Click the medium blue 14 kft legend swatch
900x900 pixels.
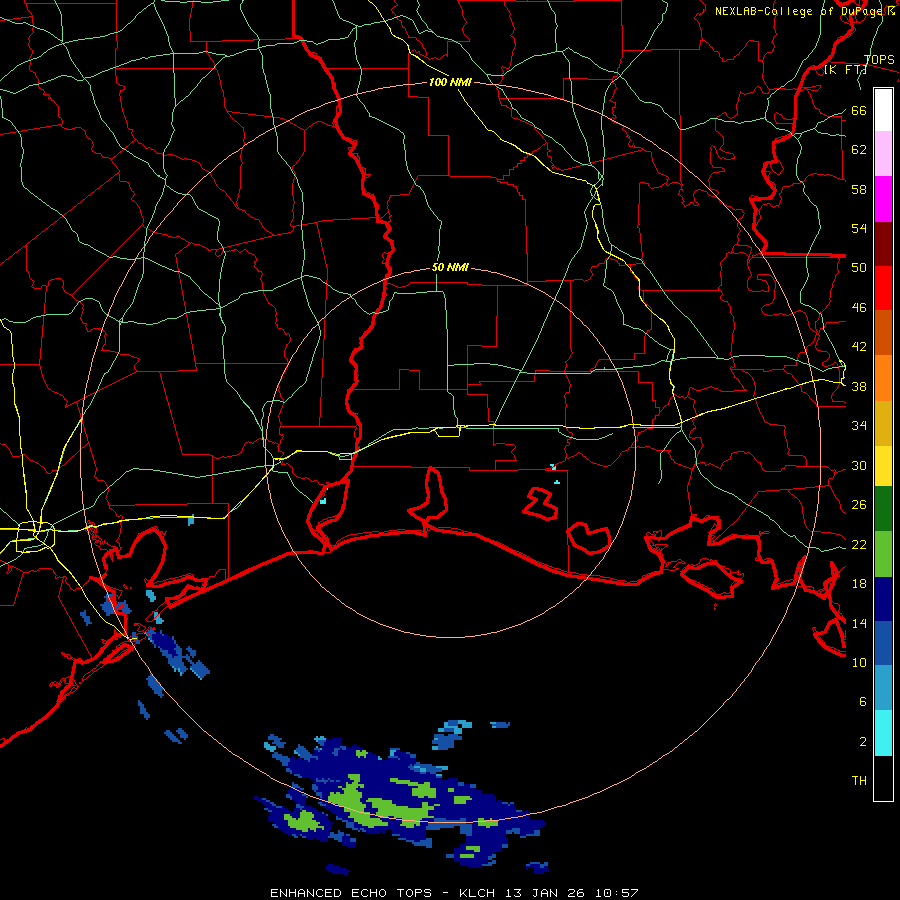(883, 643)
